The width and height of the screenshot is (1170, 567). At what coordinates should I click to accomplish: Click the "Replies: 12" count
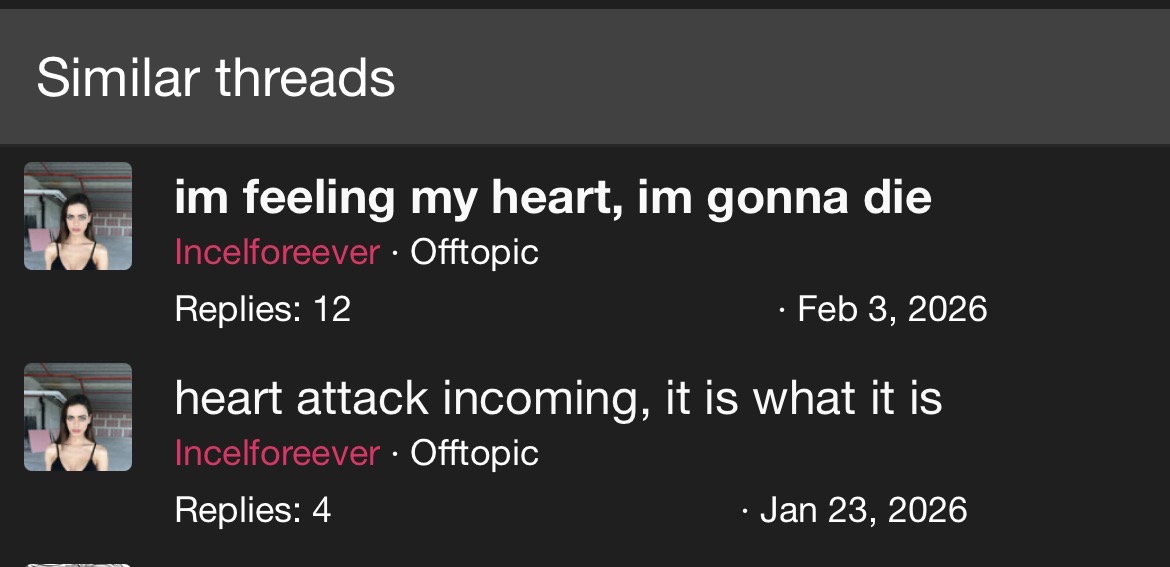[x=262, y=309]
